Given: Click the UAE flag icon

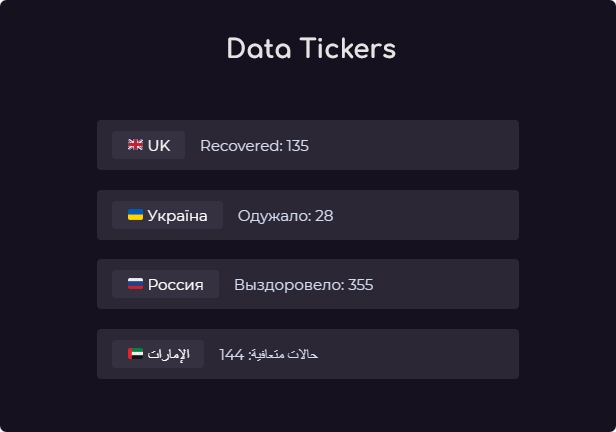Looking at the screenshot, I should point(135,354).
